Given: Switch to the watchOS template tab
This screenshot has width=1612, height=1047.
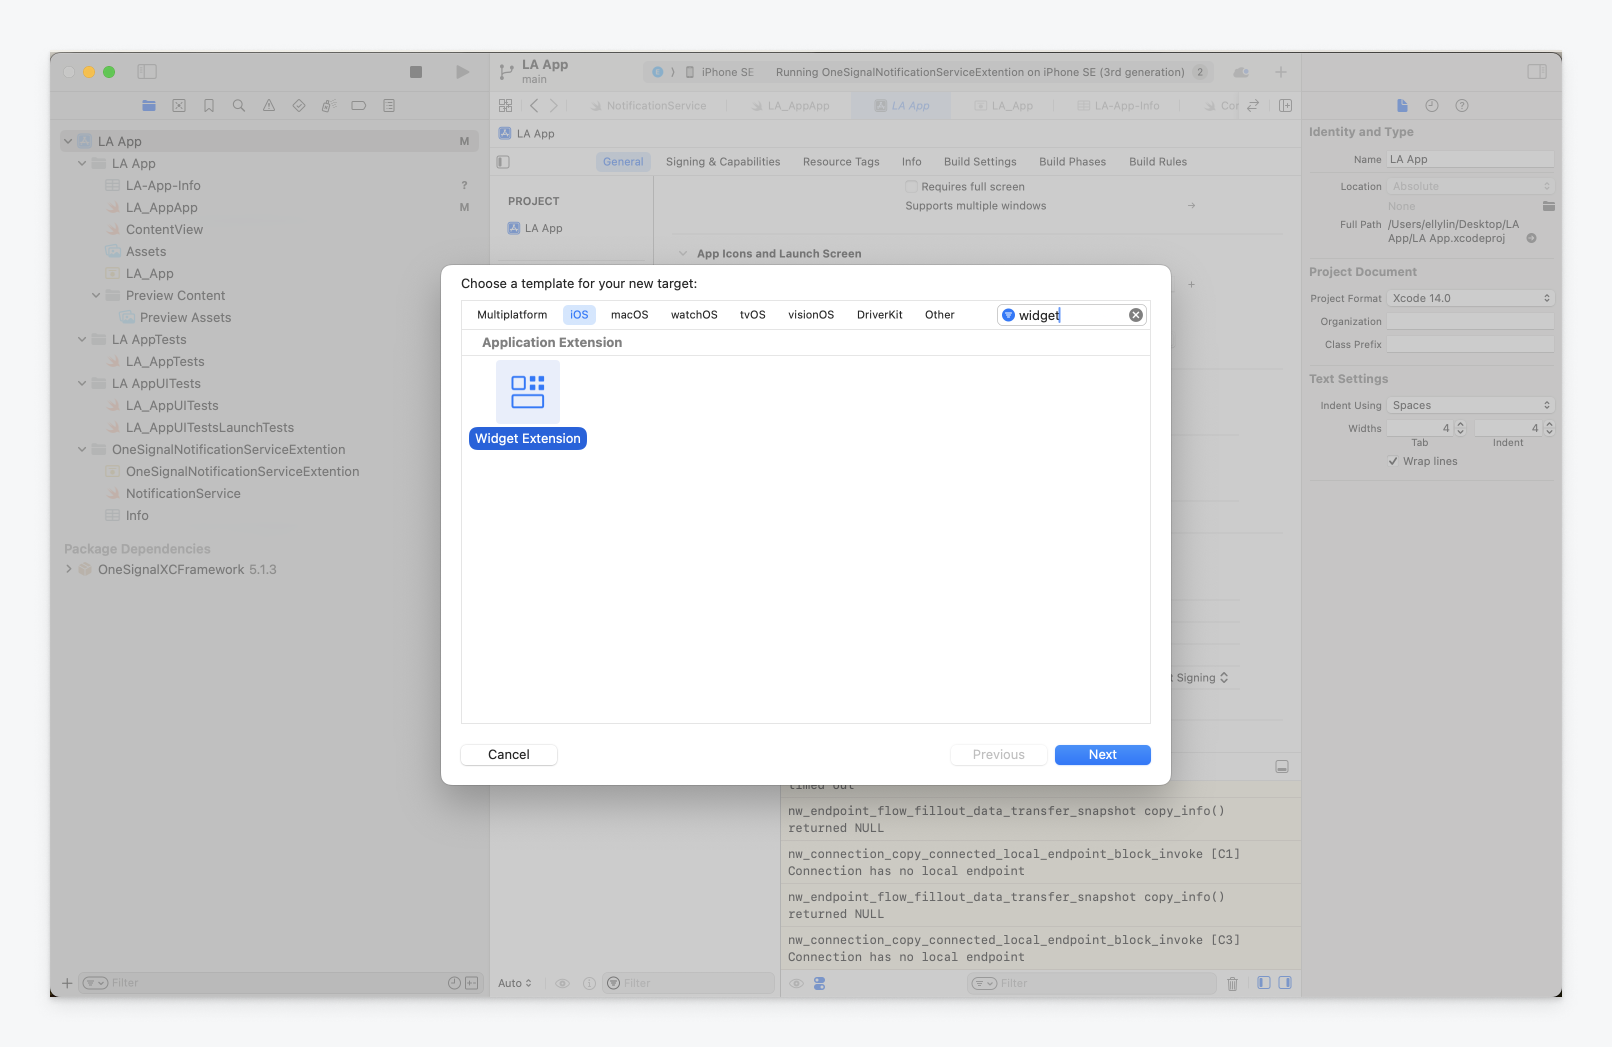Looking at the screenshot, I should (694, 315).
